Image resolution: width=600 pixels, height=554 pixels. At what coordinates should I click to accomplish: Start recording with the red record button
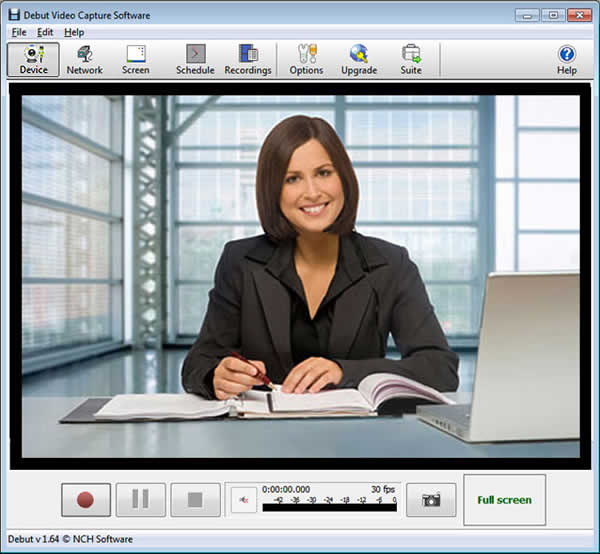(87, 499)
